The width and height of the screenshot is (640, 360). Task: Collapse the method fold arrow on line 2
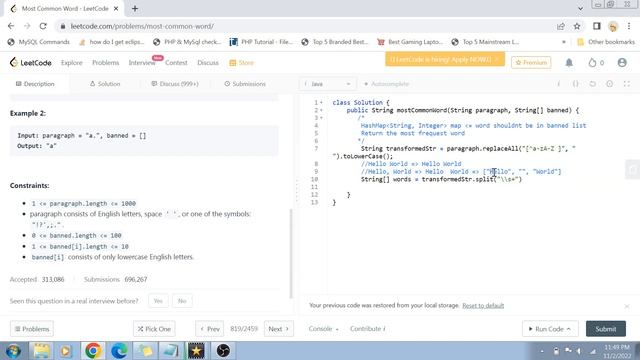click(322, 110)
